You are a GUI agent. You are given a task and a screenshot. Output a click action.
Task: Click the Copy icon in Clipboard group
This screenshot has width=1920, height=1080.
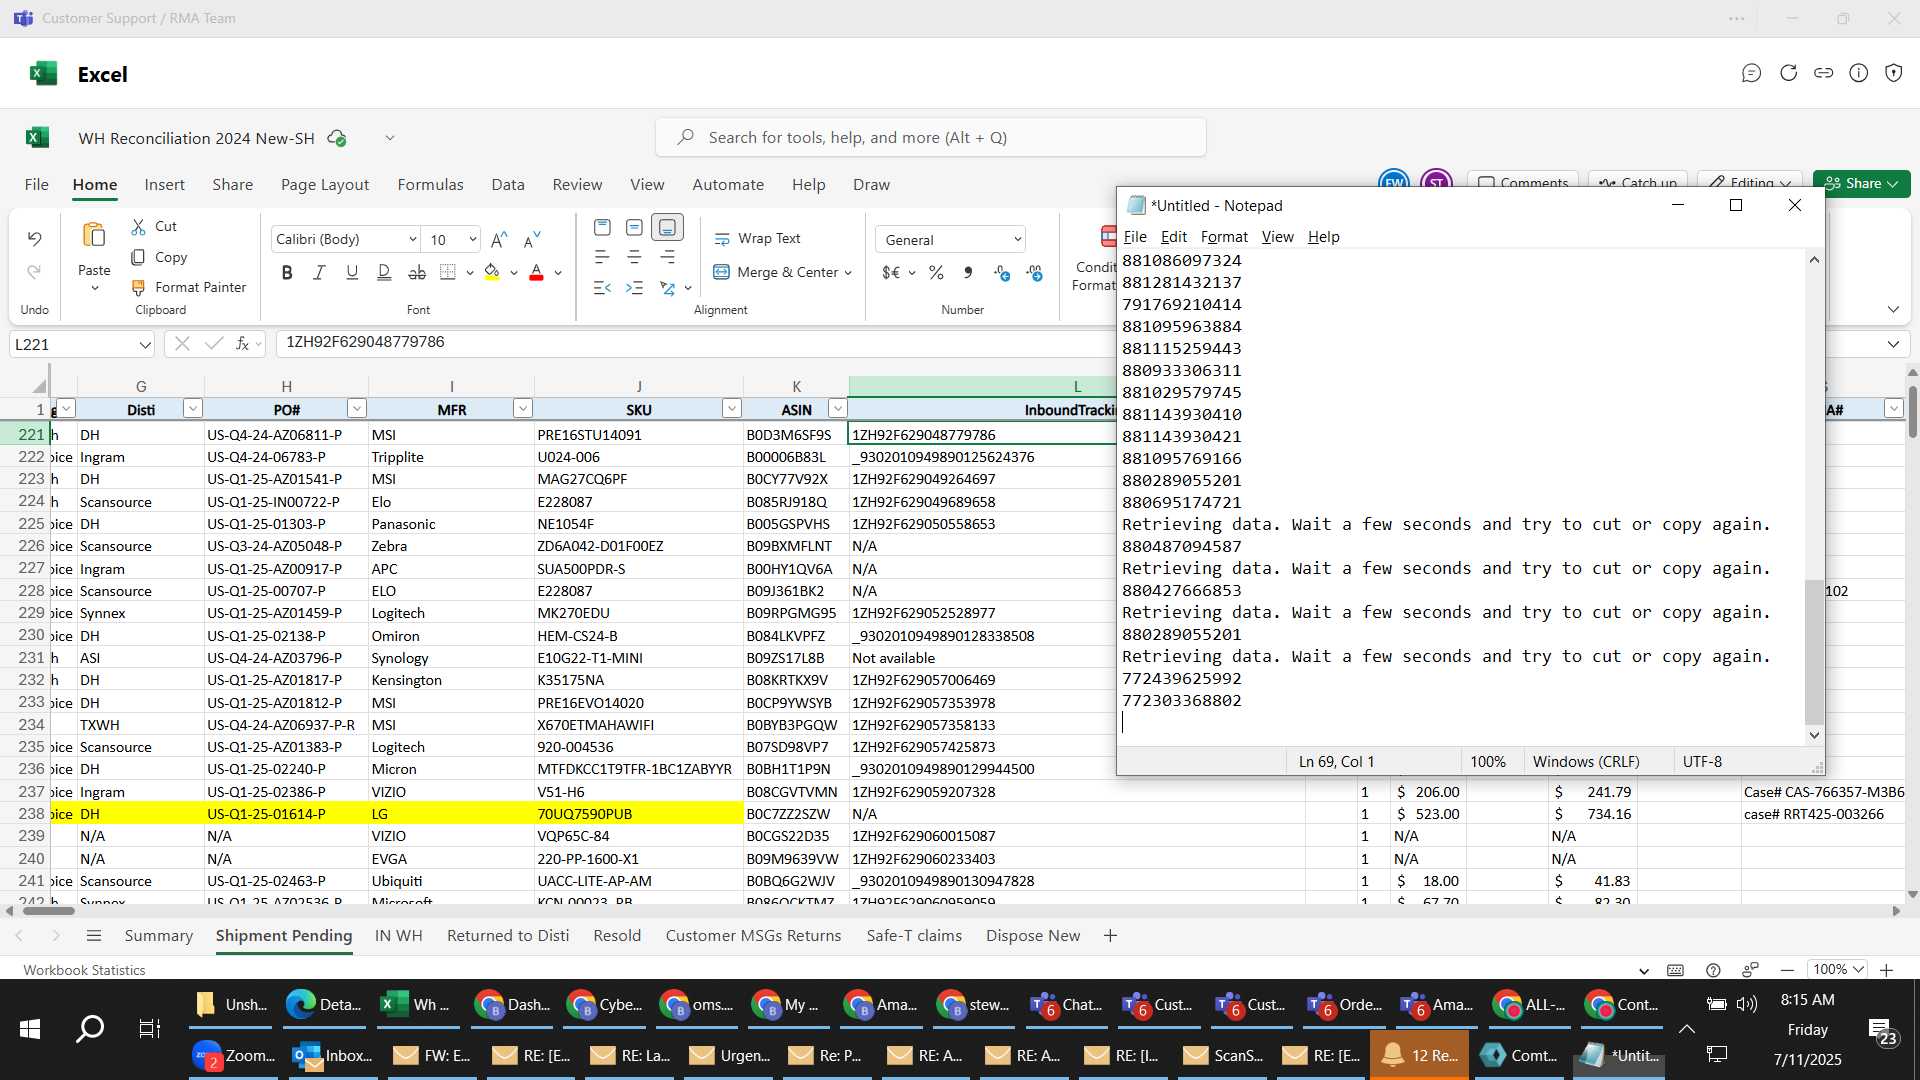tap(138, 257)
